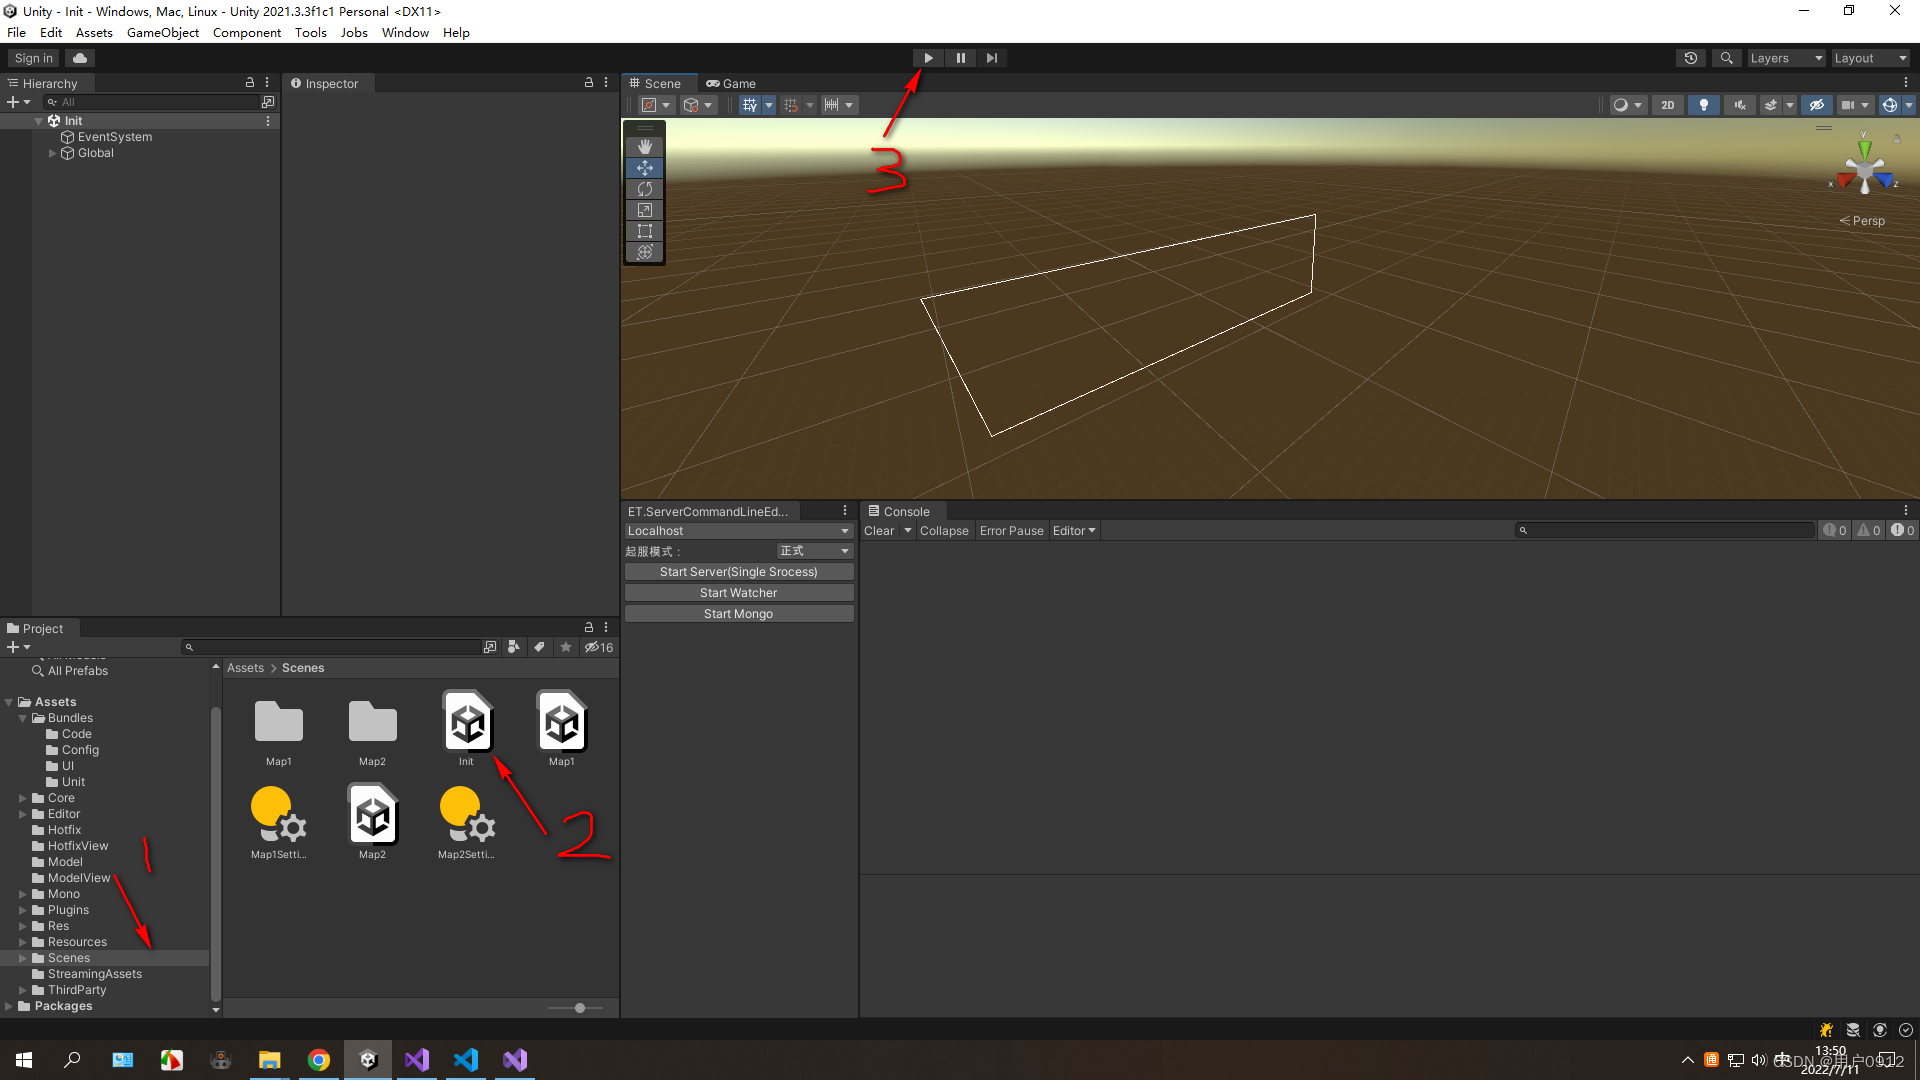Adjust the Project icon size slider
1920x1080 pixels.
tap(579, 1008)
